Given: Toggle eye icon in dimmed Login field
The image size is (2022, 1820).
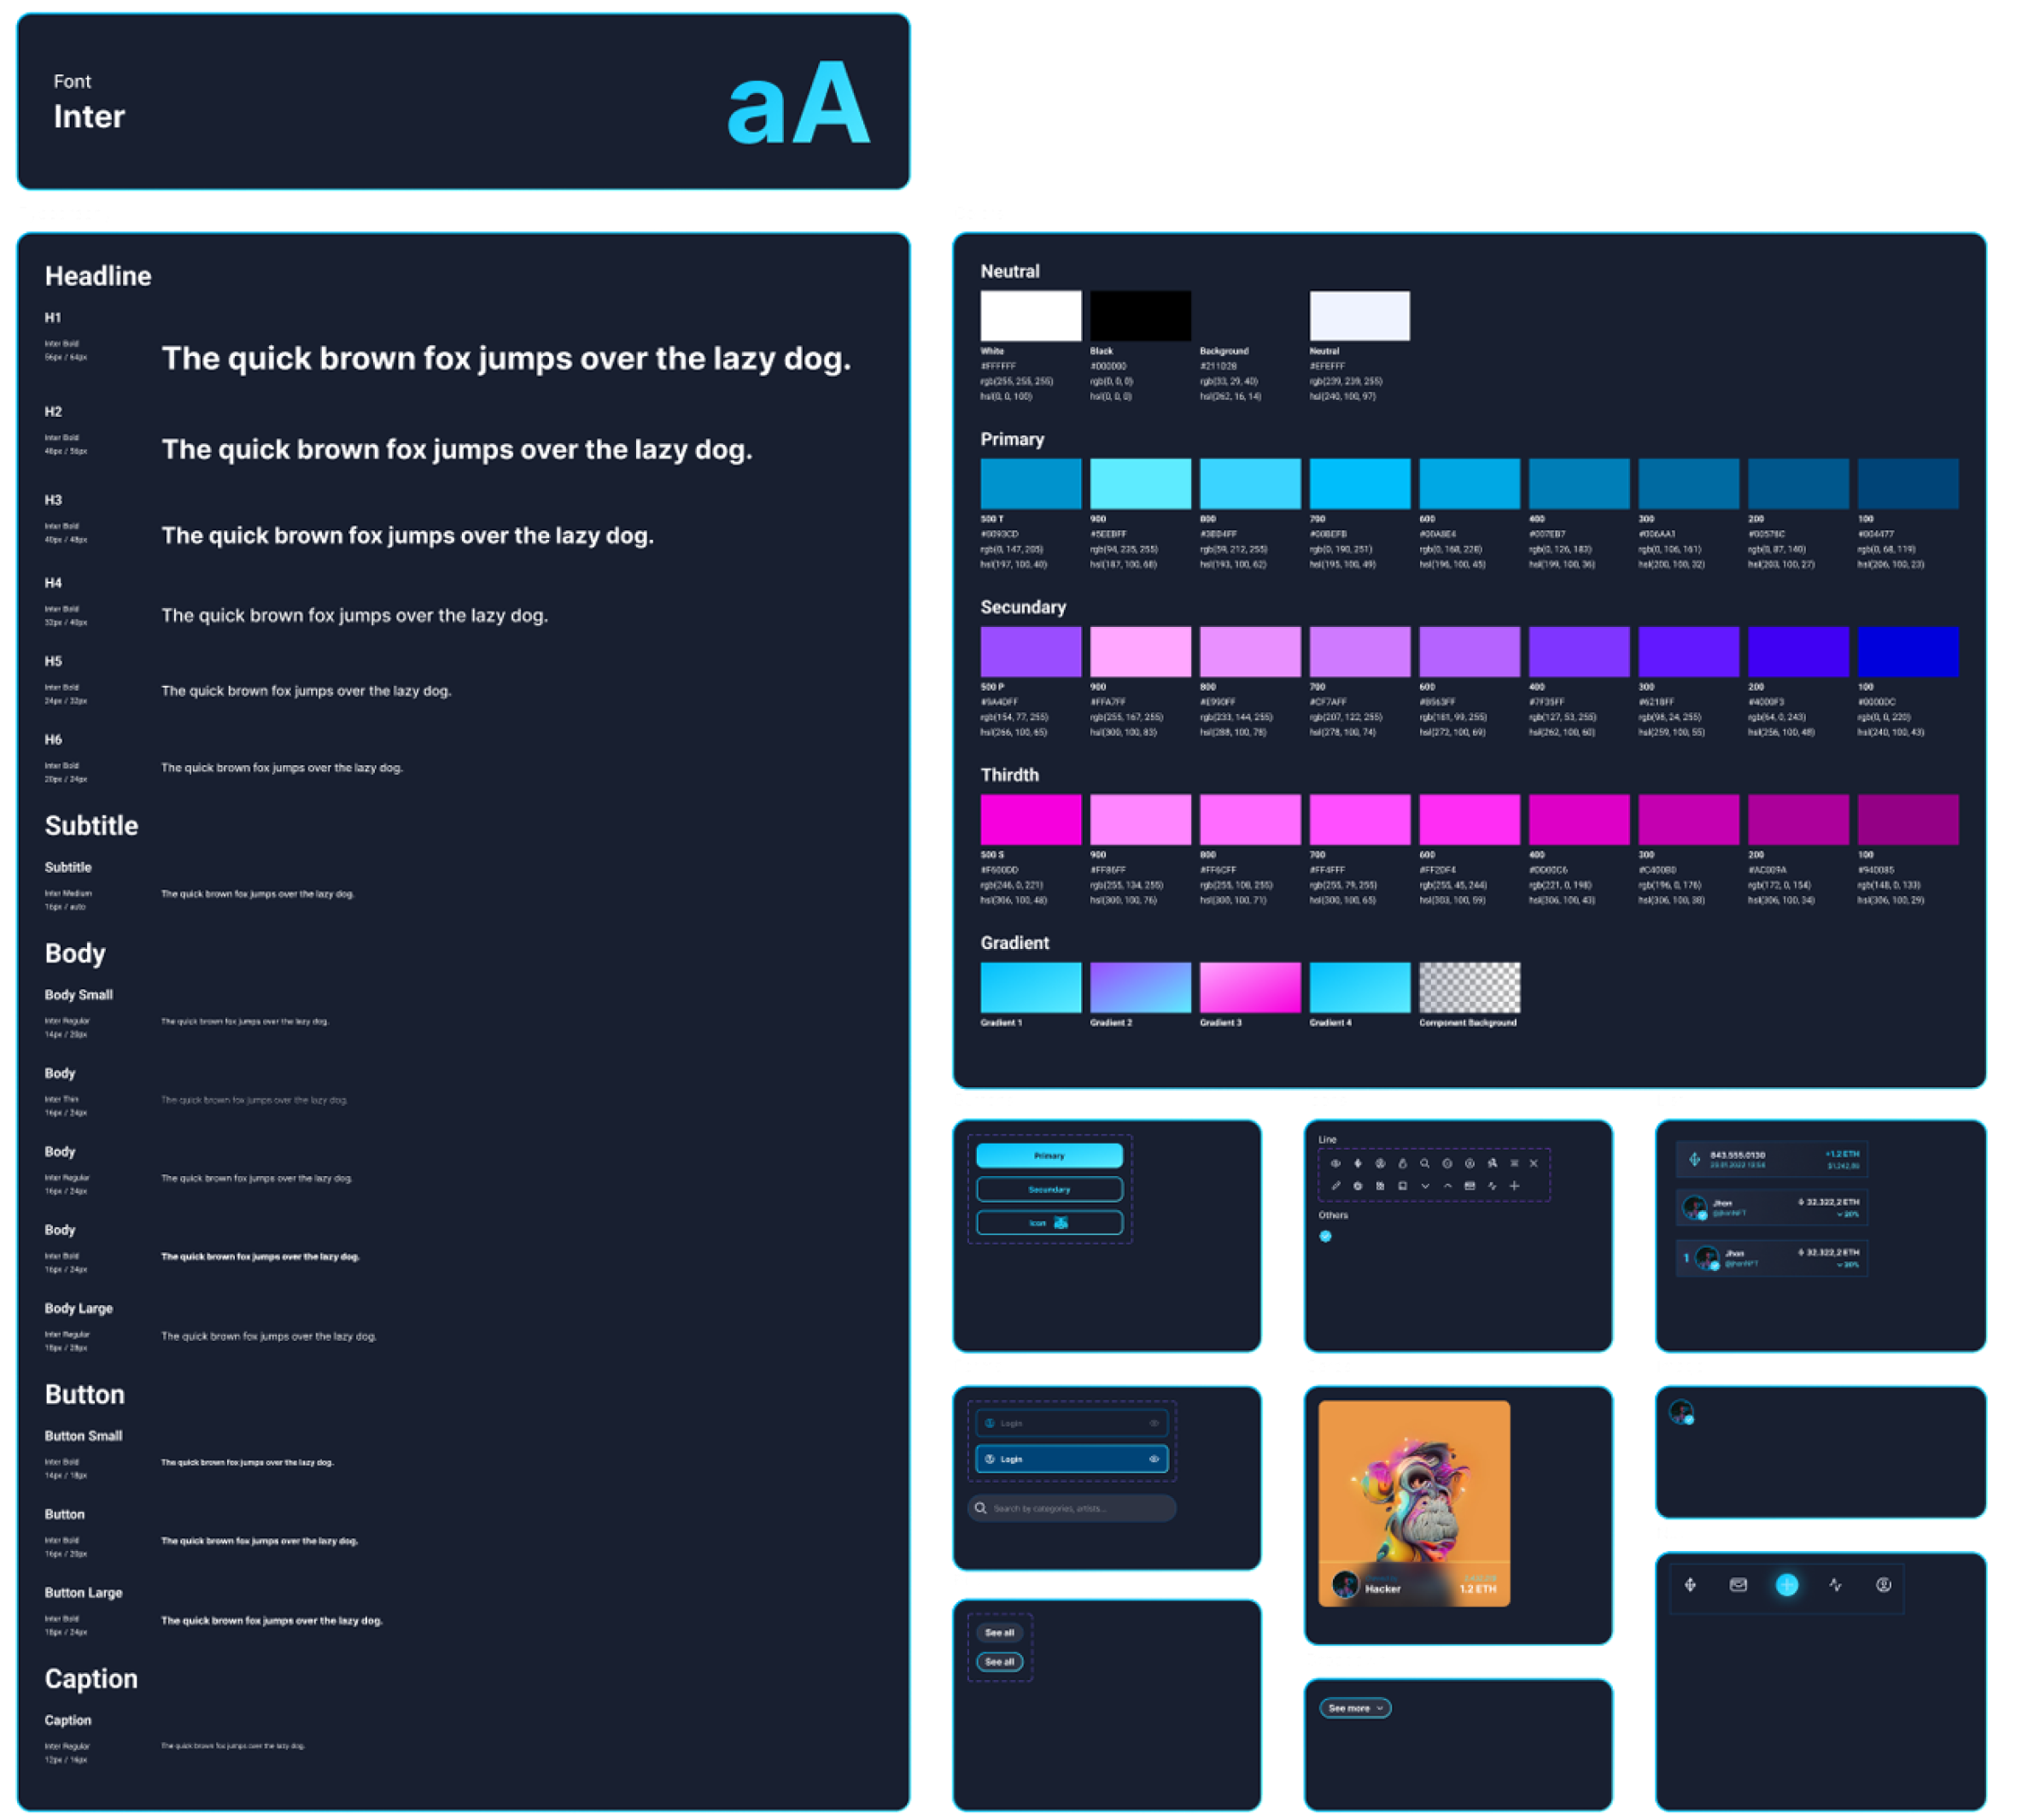Looking at the screenshot, I should pos(1154,1423).
